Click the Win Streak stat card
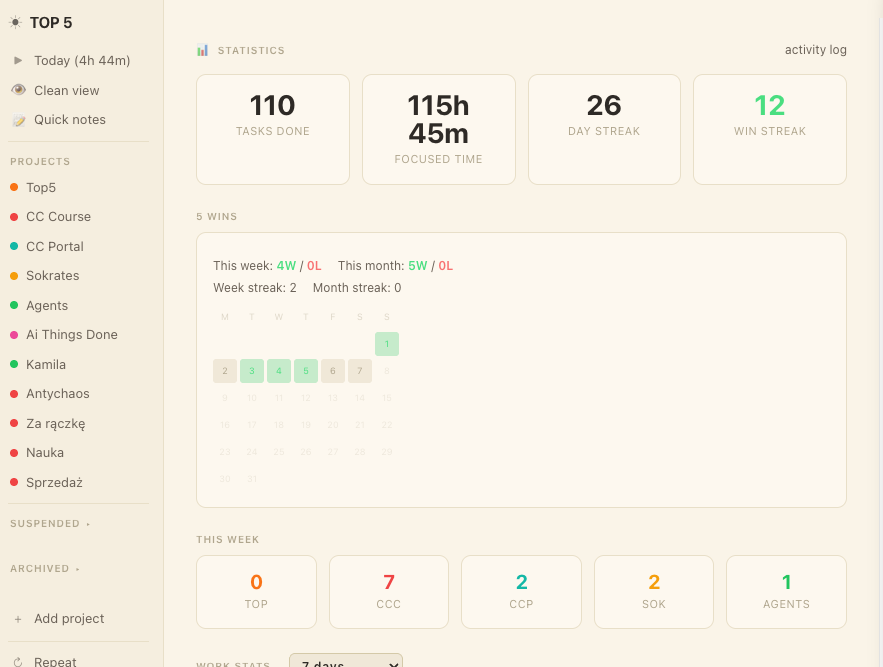Viewport: 883px width, 667px height. point(769,129)
